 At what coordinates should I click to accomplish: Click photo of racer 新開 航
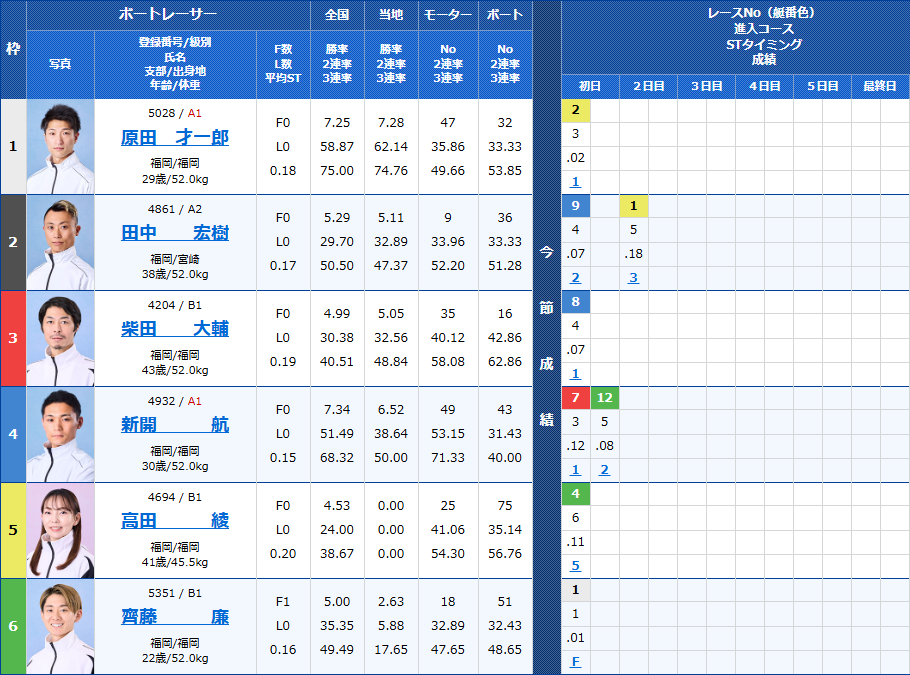pos(60,435)
